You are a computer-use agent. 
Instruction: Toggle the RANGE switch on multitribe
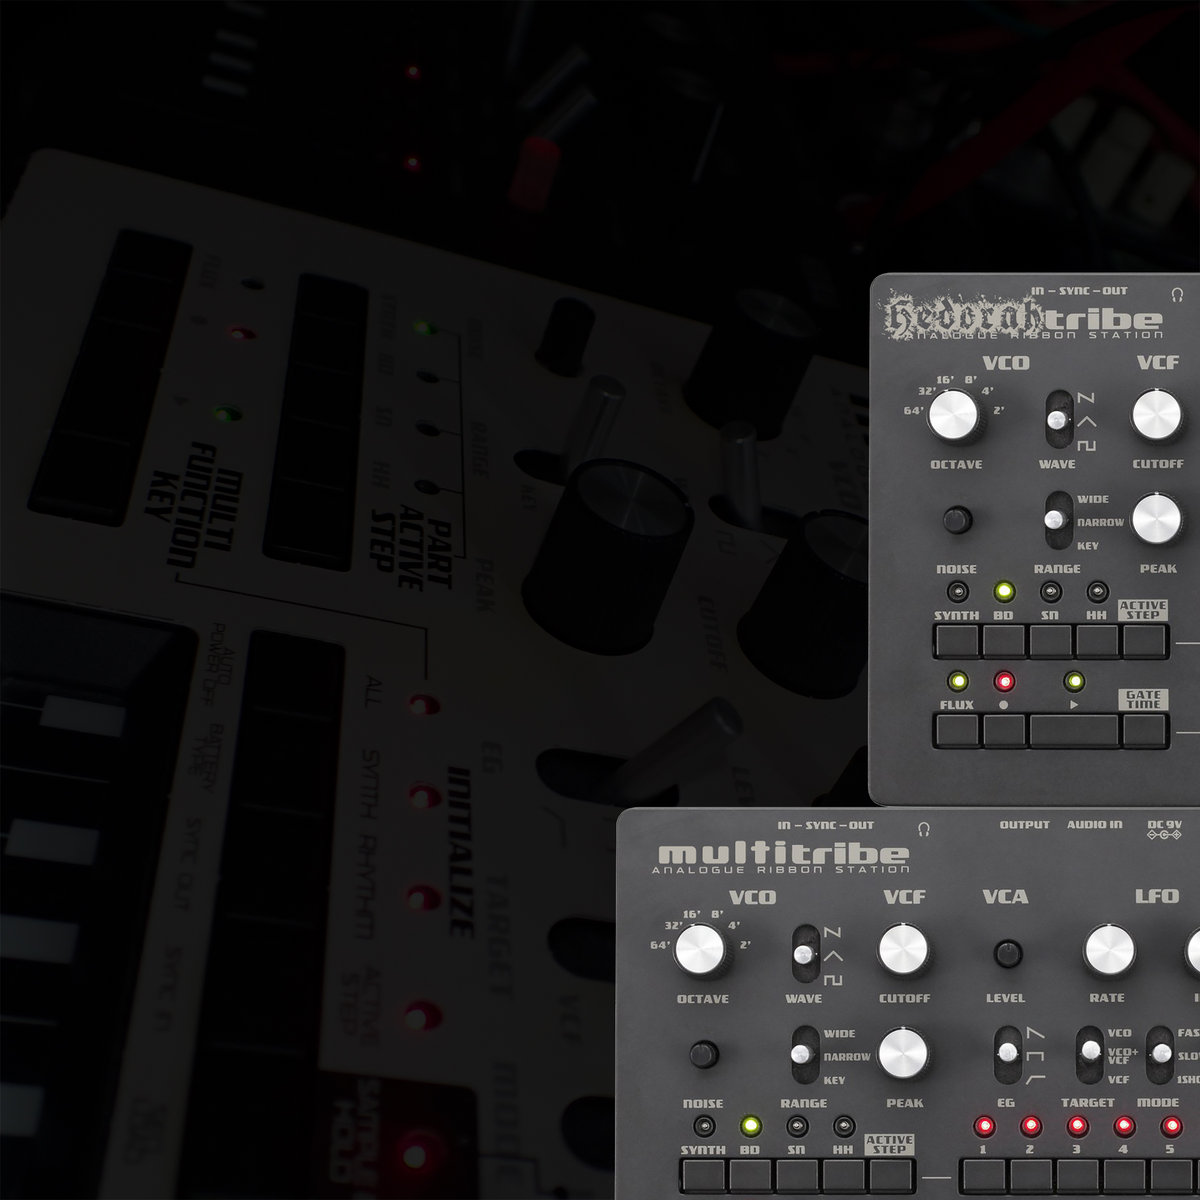point(803,1054)
